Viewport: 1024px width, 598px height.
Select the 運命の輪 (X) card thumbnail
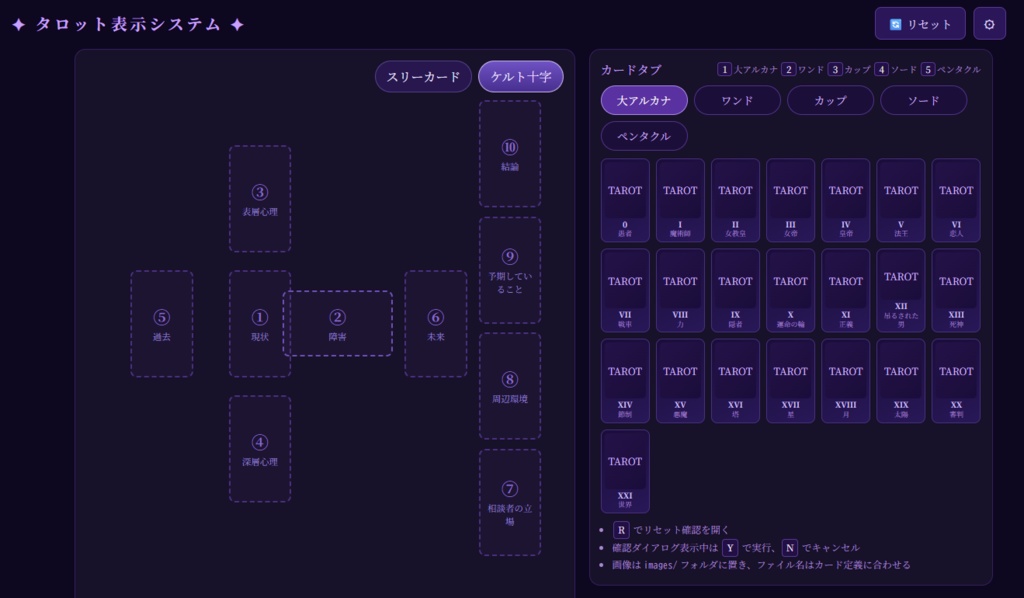[x=790, y=290]
